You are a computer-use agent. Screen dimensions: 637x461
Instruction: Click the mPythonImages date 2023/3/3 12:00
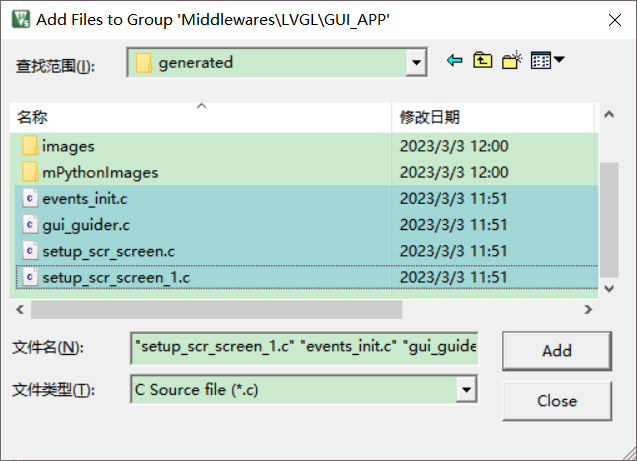click(x=454, y=173)
